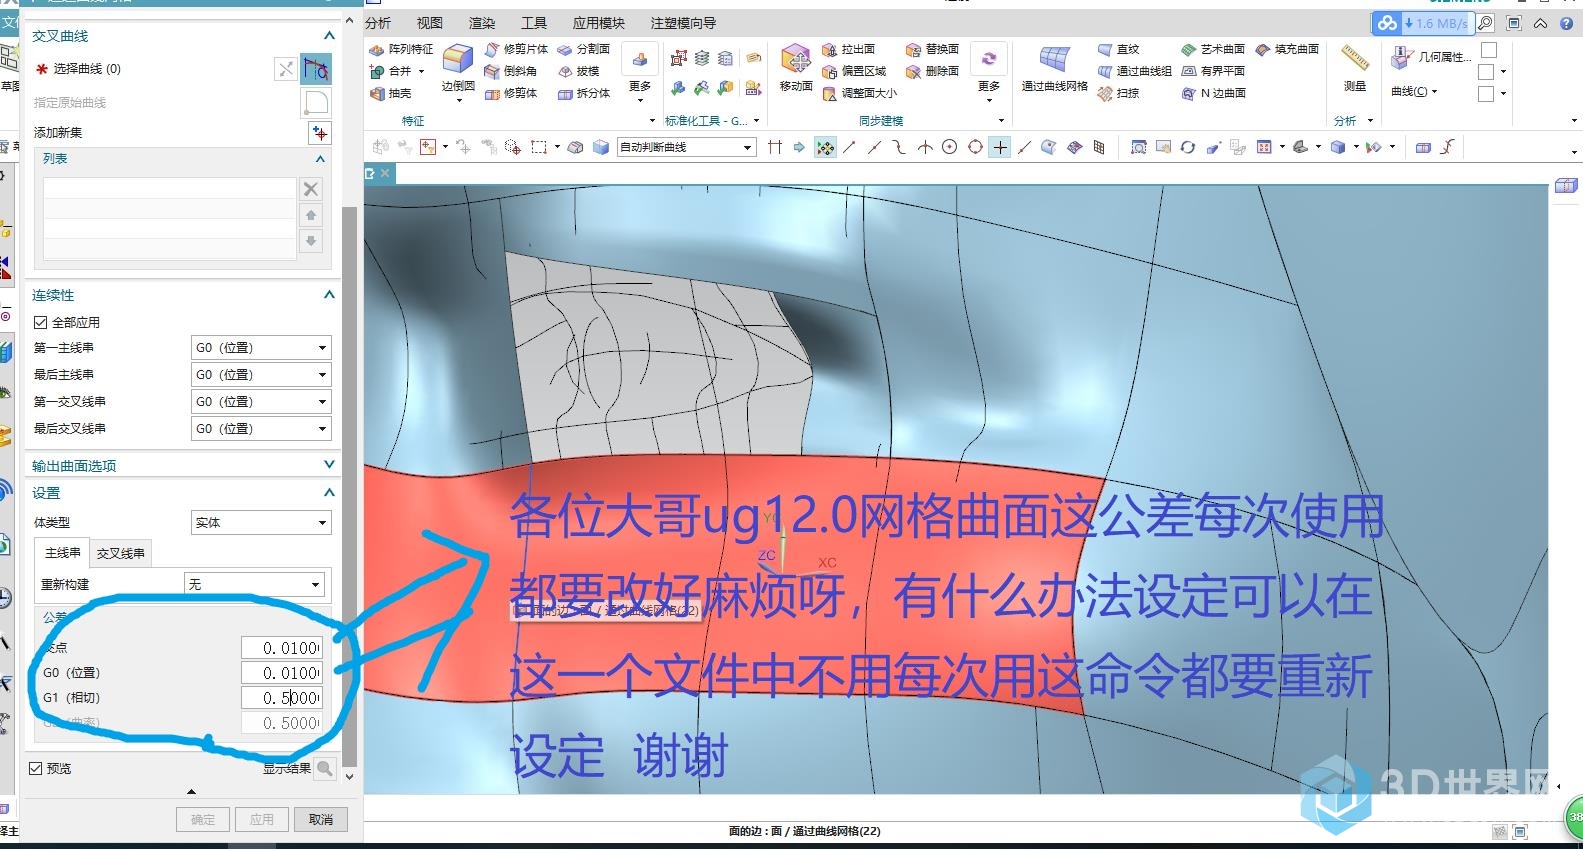Click the 取消 (Cancel) button
The height and width of the screenshot is (849, 1583).
point(321,820)
